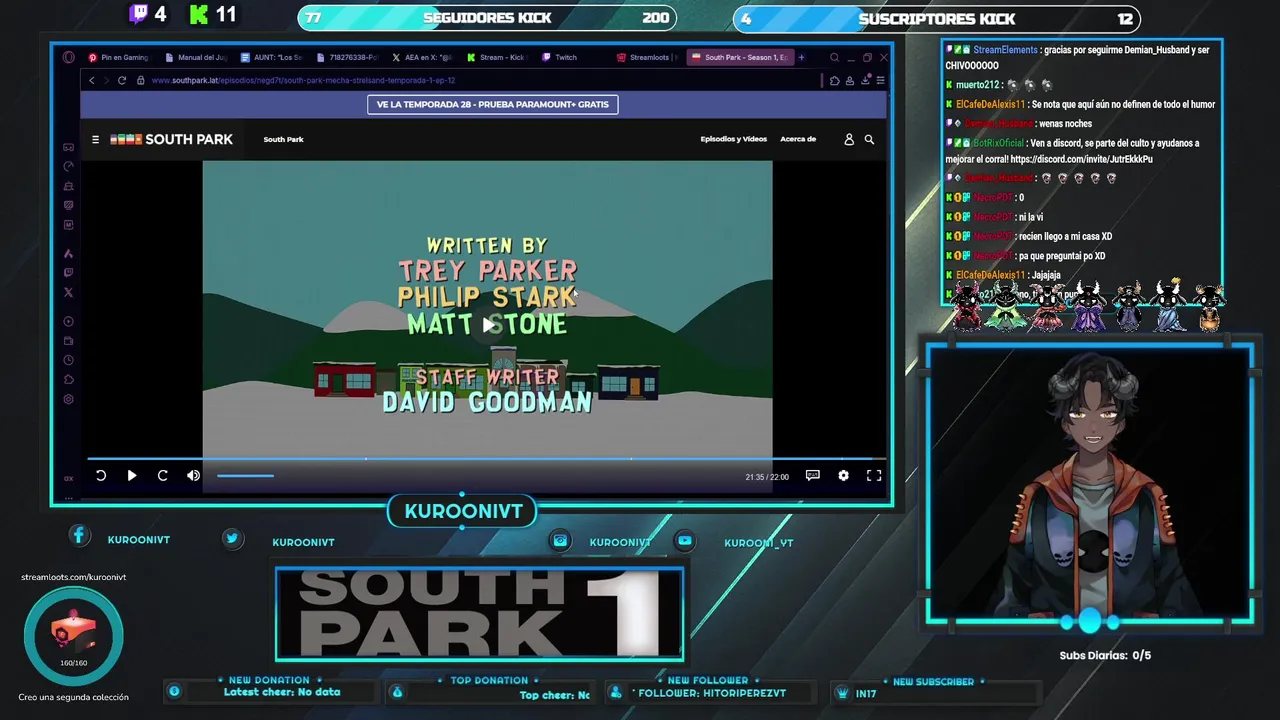Click the Streamloots chest icon

click(74, 634)
